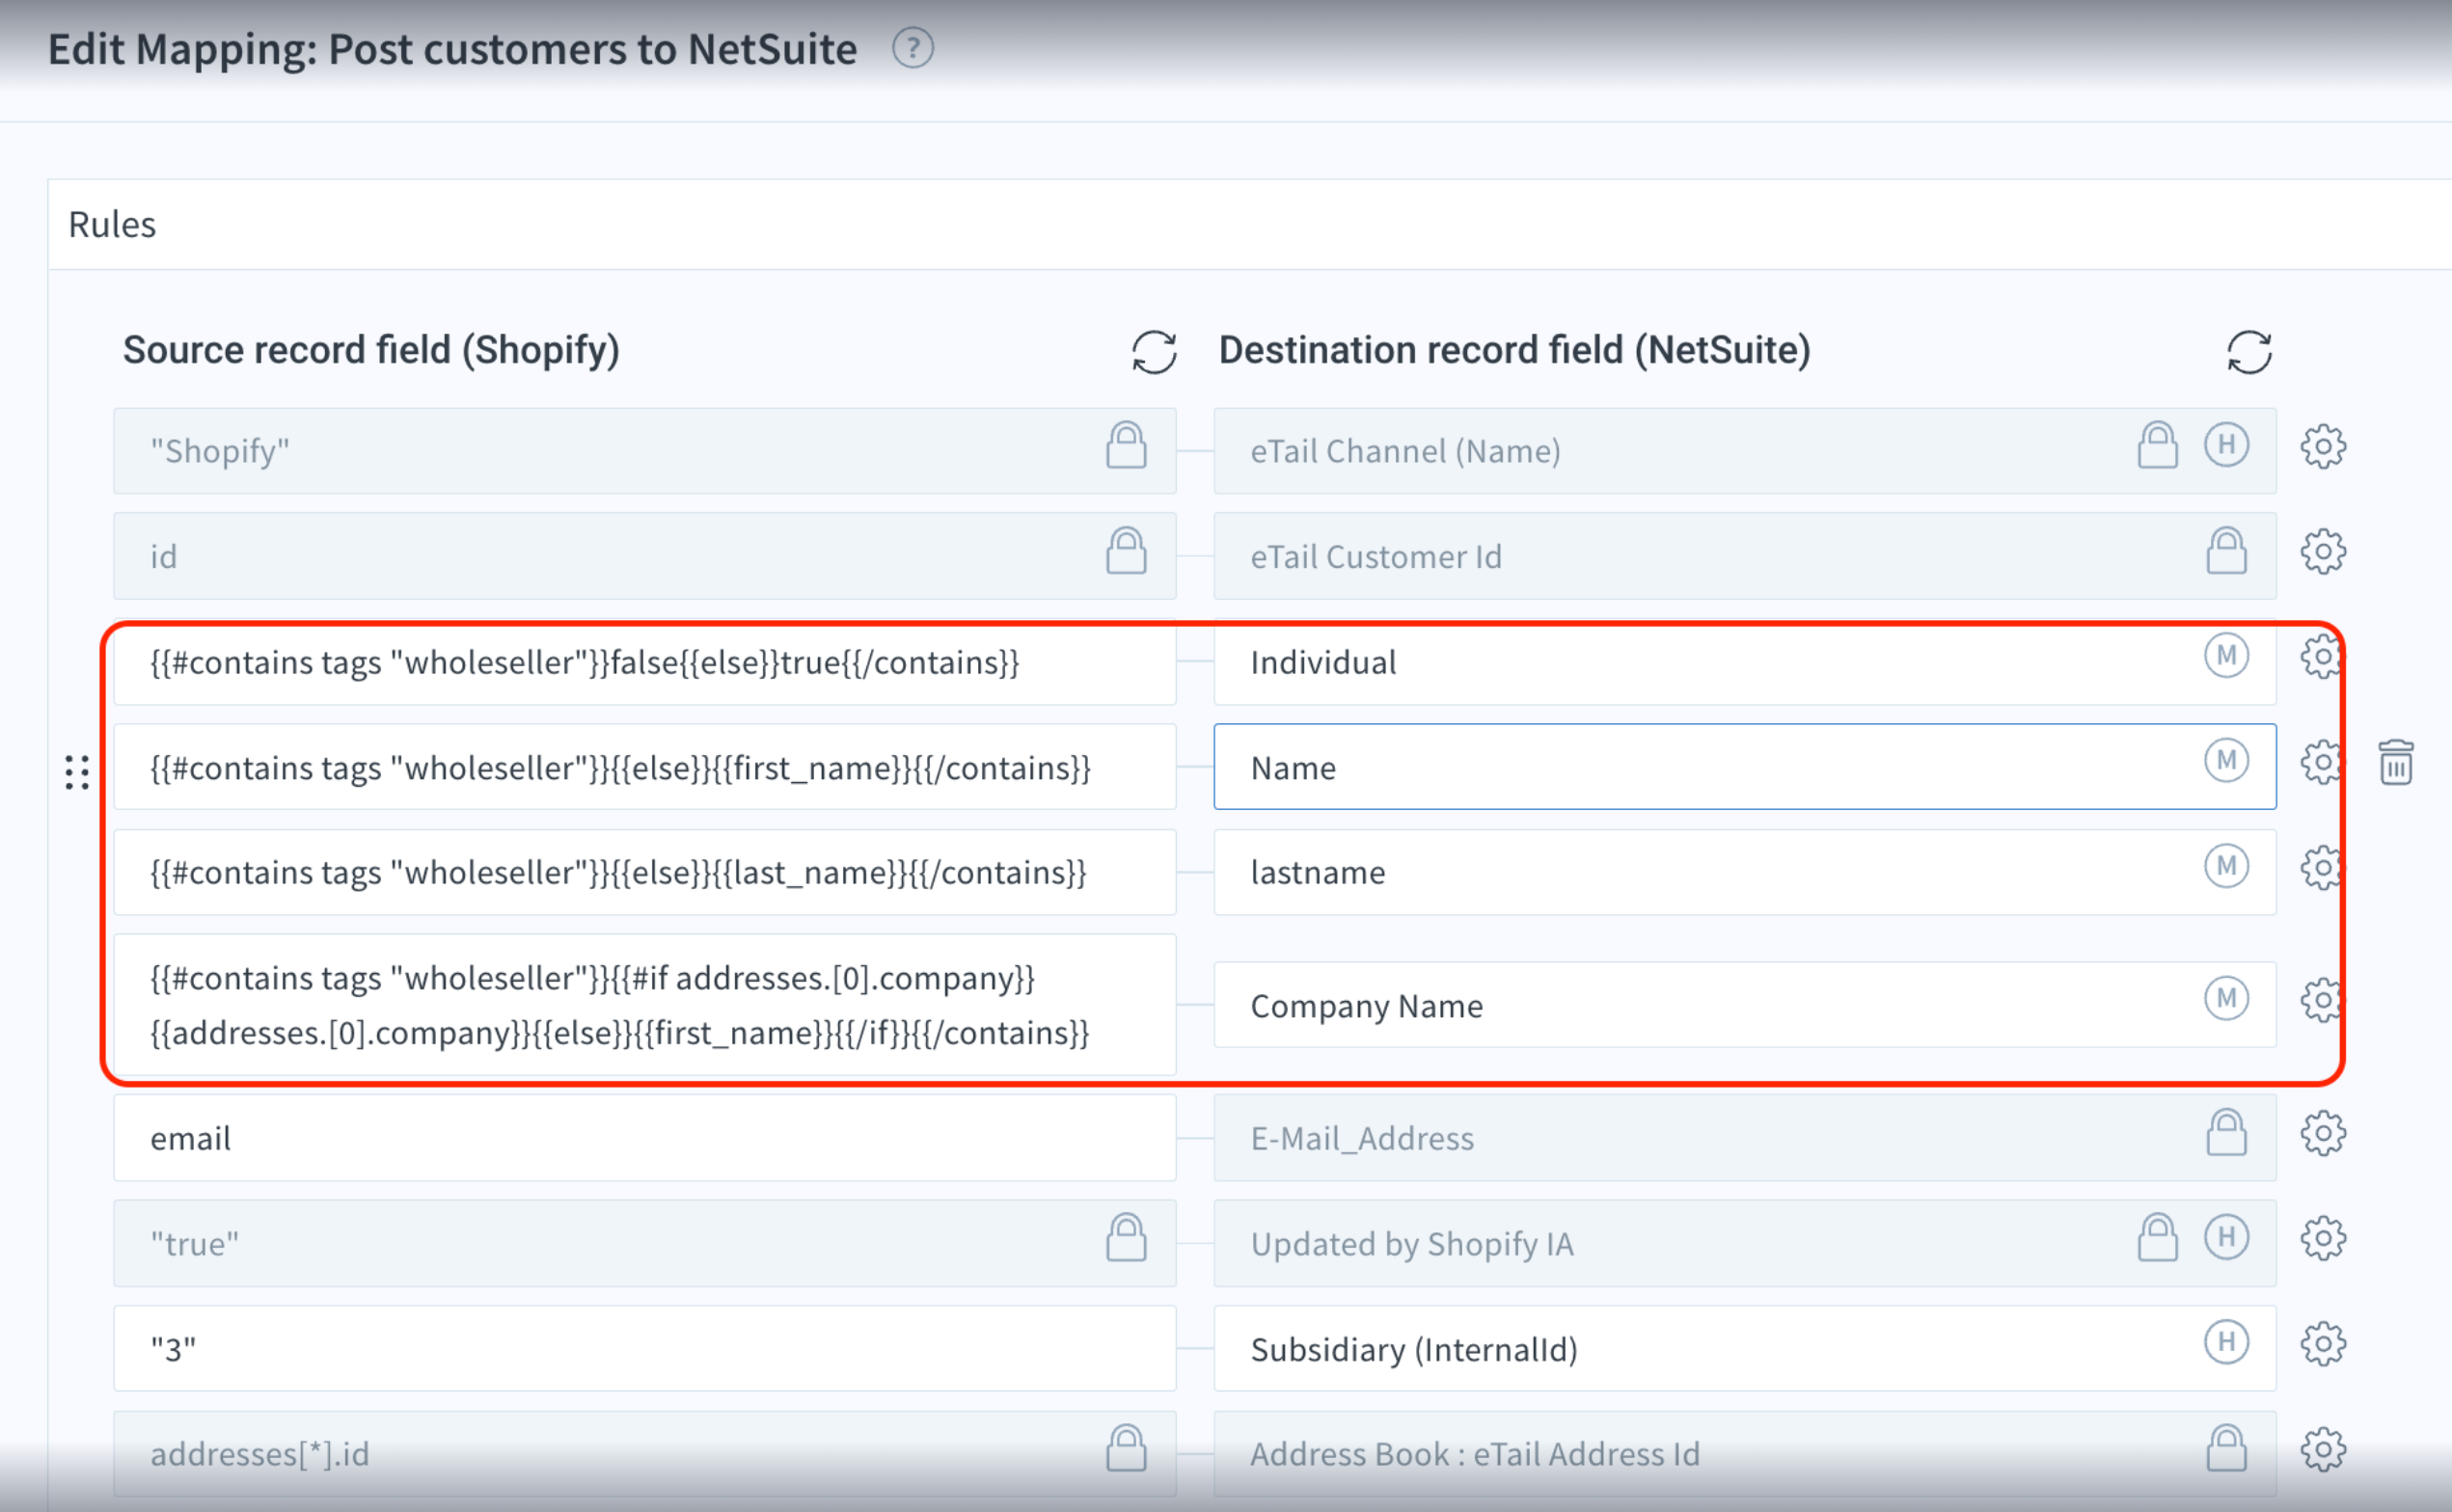This screenshot has height=1512, width=2452.
Task: Click the locked id source field
Action: 644,556
